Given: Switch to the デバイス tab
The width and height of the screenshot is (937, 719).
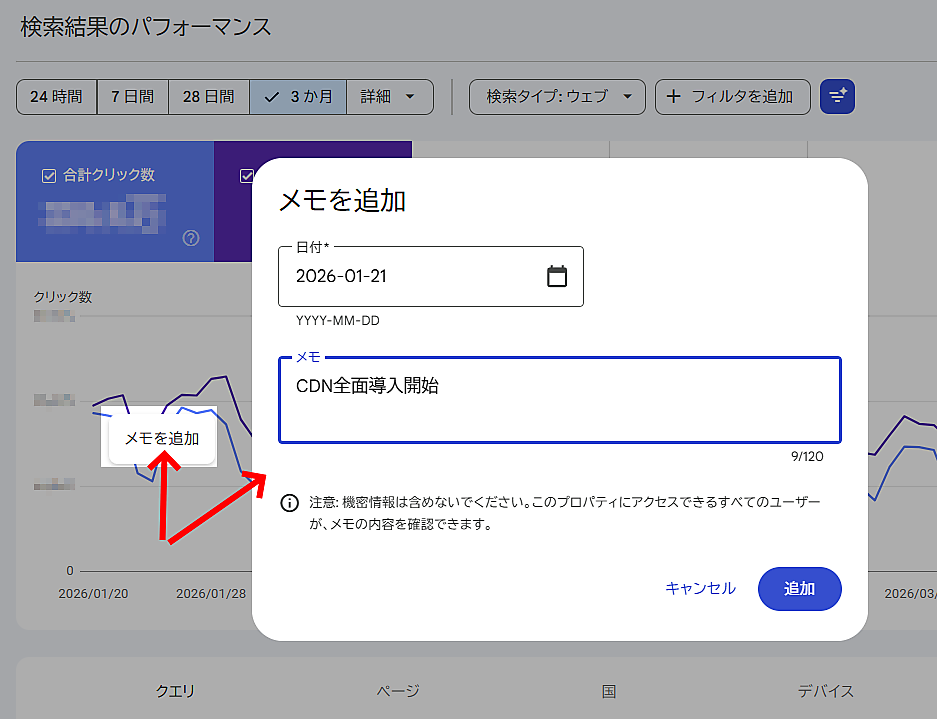Looking at the screenshot, I should pos(825,691).
